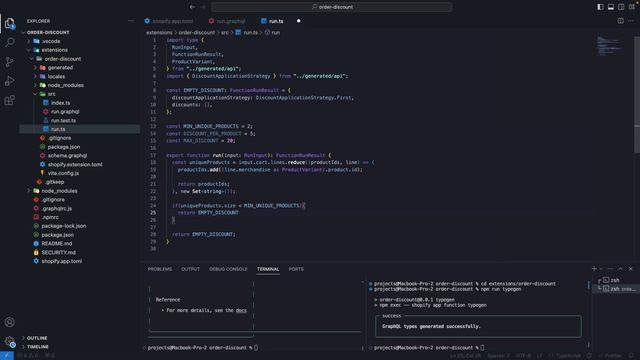Click the editor vertical scrollbar
The width and height of the screenshot is (640, 360).
tap(637, 94)
